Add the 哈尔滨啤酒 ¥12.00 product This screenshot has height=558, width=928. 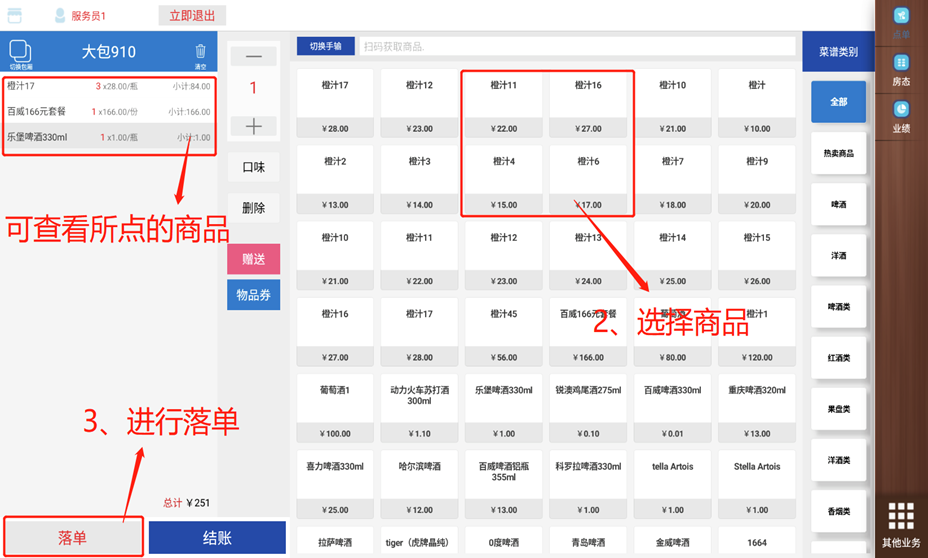tap(419, 485)
